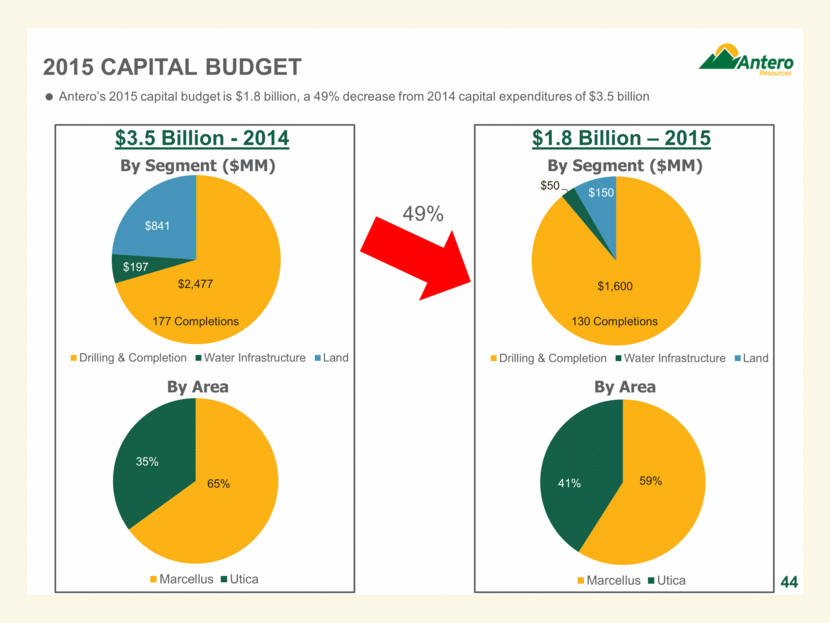The width and height of the screenshot is (830, 623).
Task: Click Land legend swatch under 2014 segment chart
Action: [x=316, y=358]
